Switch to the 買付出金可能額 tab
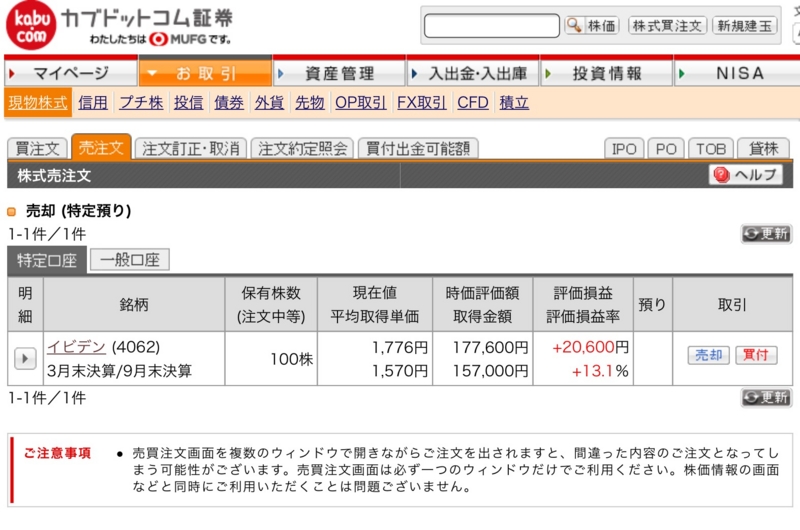The height and width of the screenshot is (530, 800). [x=418, y=148]
